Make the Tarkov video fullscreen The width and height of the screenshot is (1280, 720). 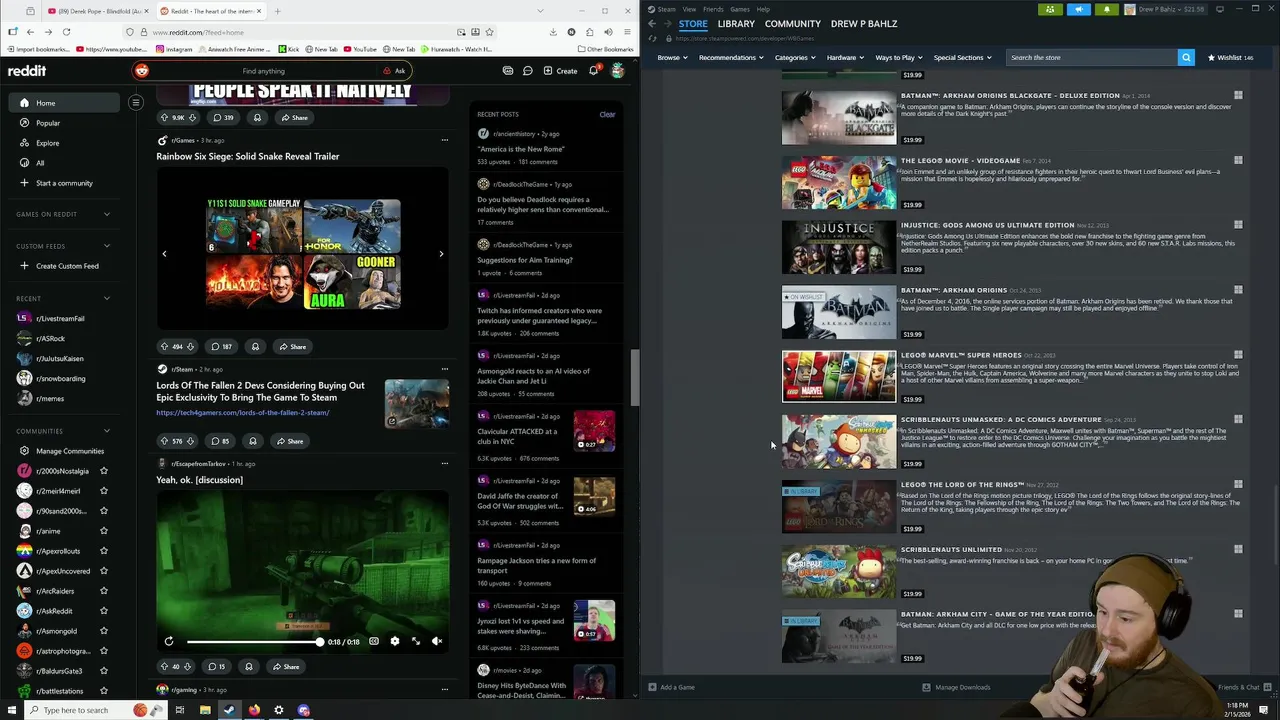tap(416, 641)
